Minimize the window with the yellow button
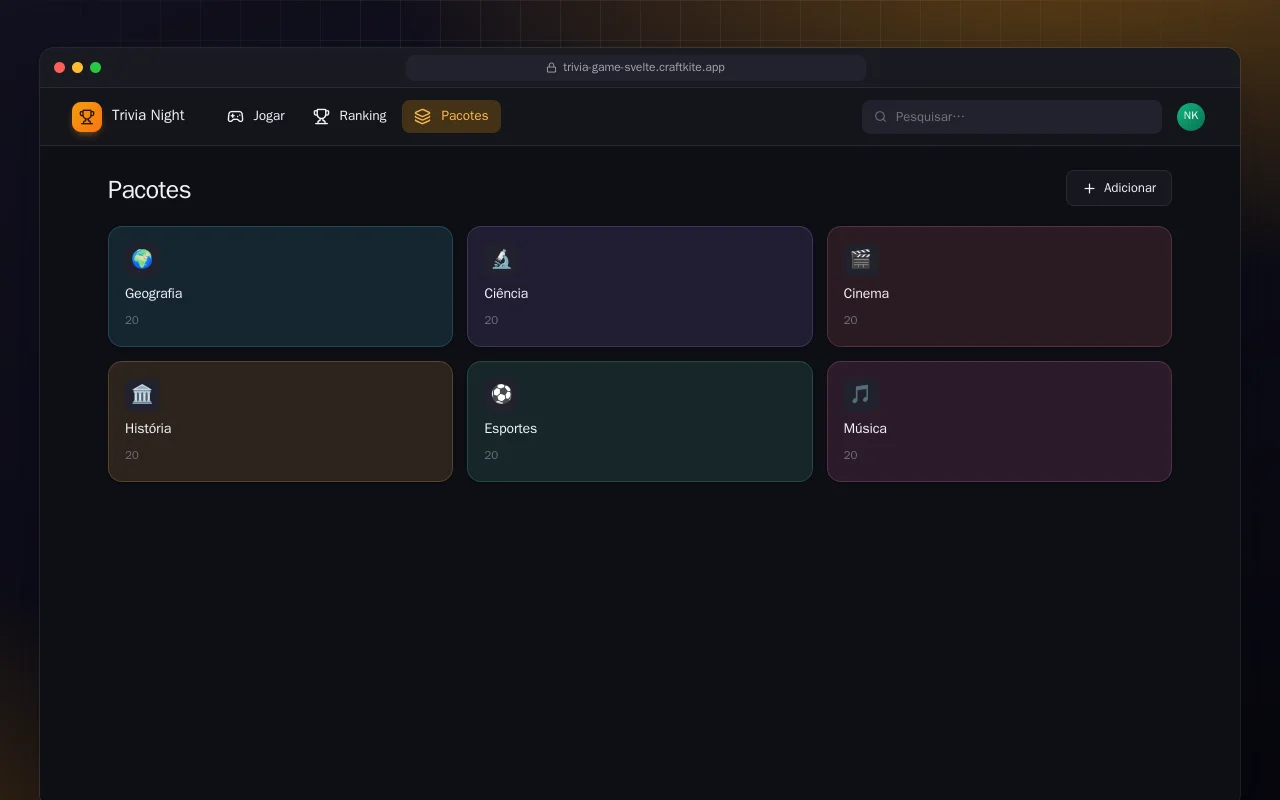Viewport: 1280px width, 800px height. pos(77,68)
